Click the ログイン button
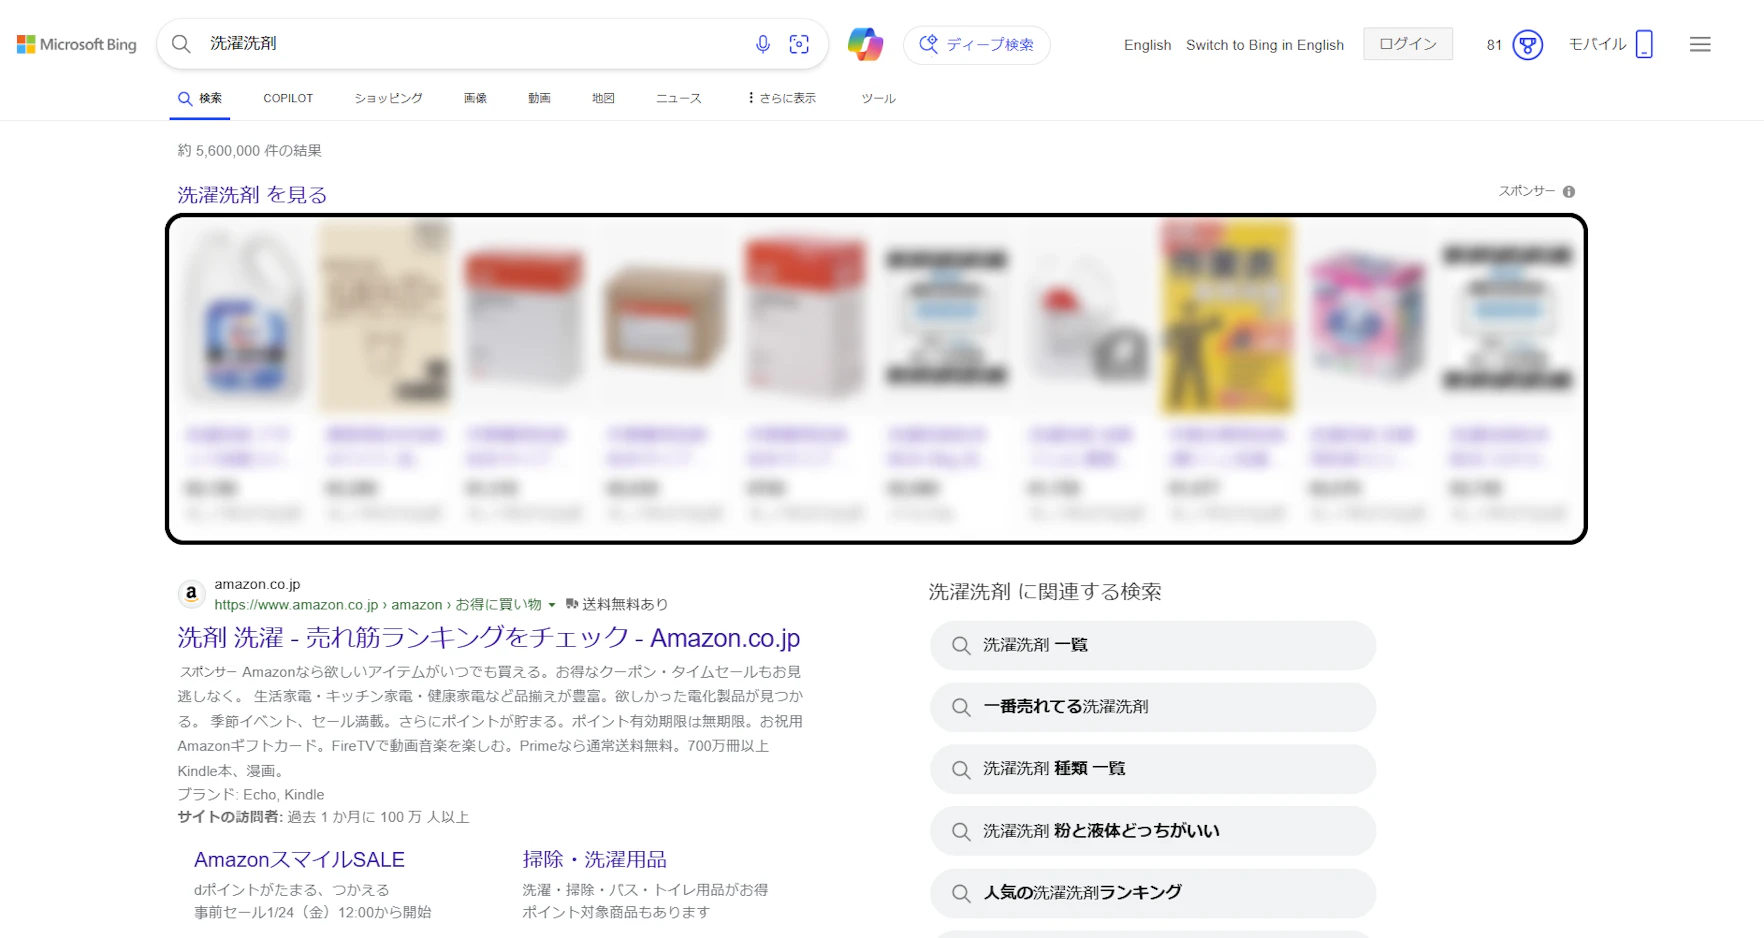1764x938 pixels. point(1408,44)
